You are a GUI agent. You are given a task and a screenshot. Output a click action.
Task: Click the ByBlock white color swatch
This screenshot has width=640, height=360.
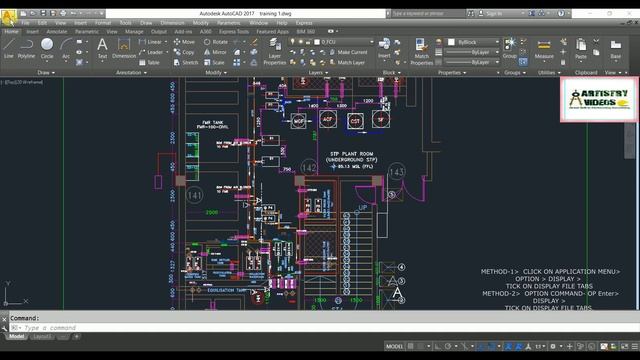click(x=451, y=42)
